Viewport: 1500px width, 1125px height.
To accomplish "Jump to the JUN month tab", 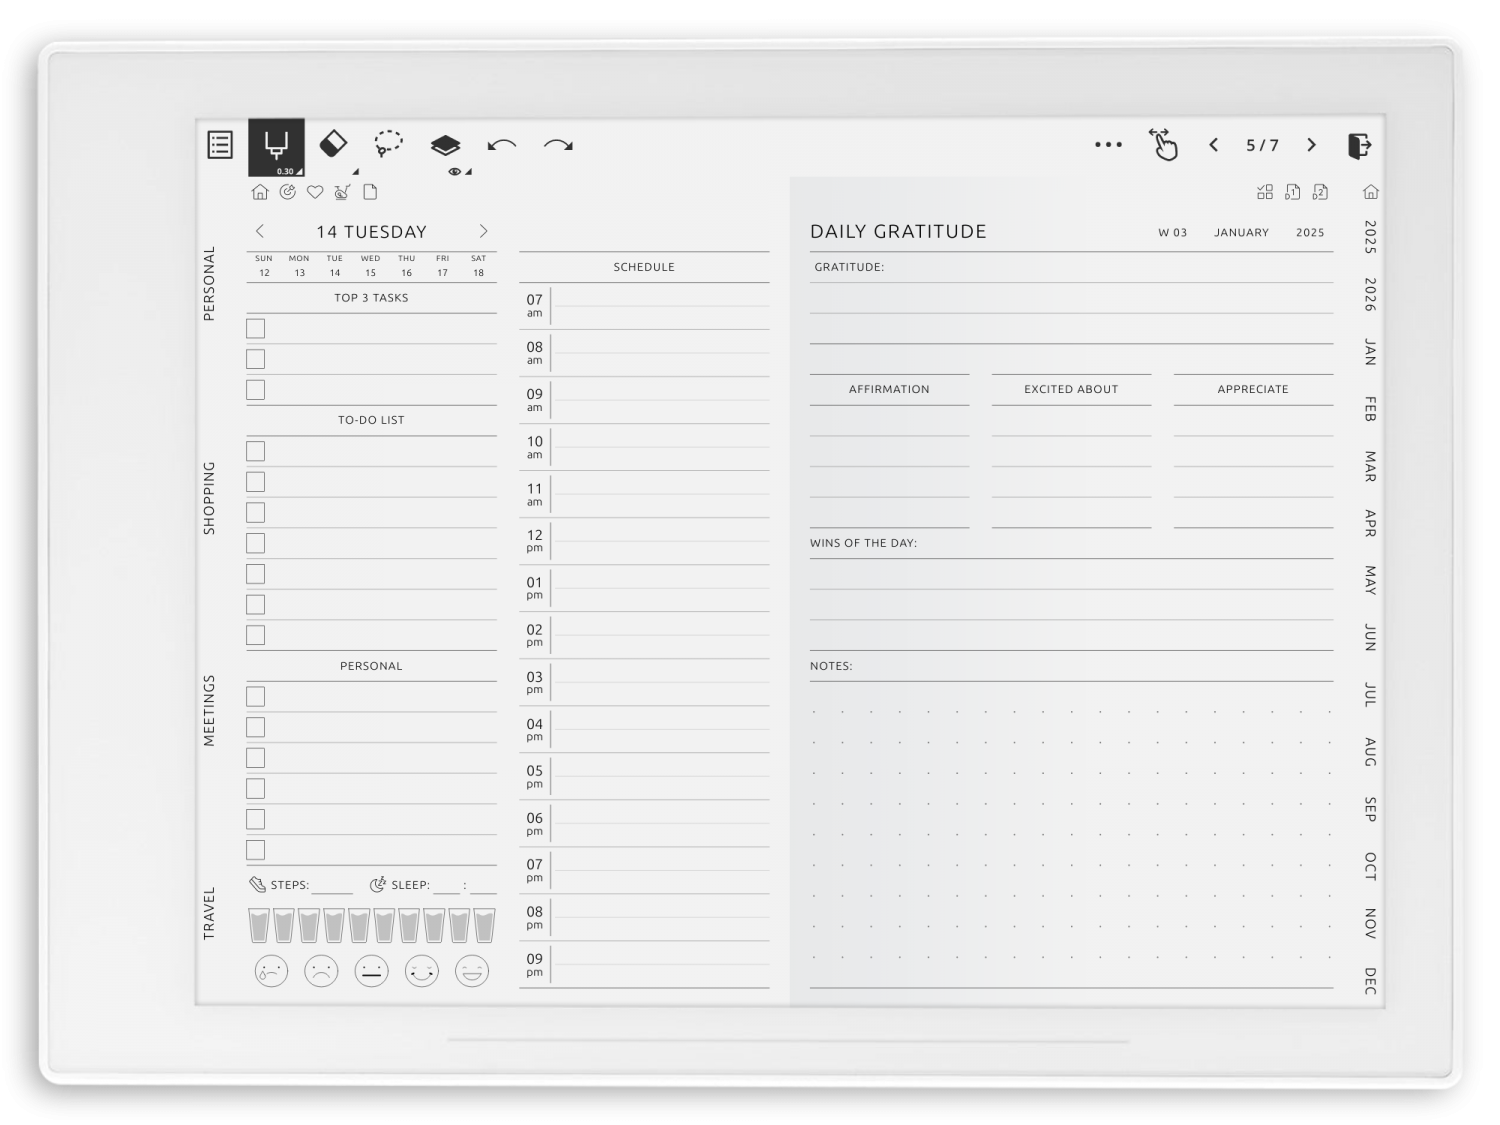I will pyautogui.click(x=1370, y=638).
